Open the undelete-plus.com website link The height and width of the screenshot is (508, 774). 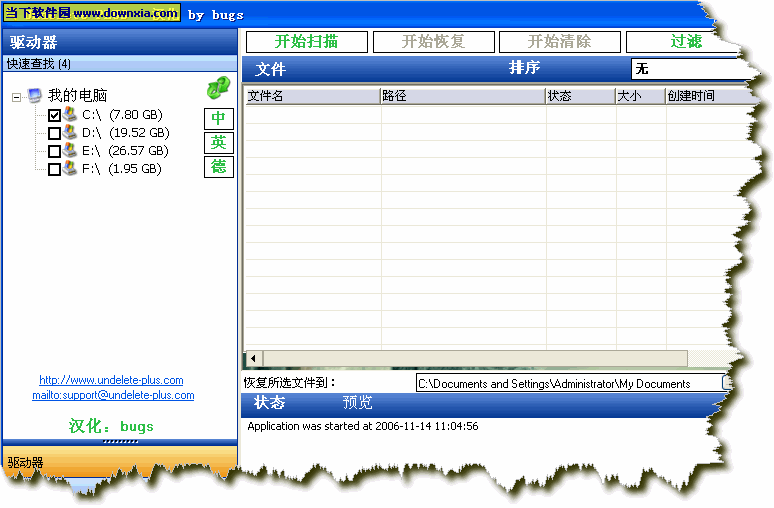click(x=111, y=380)
